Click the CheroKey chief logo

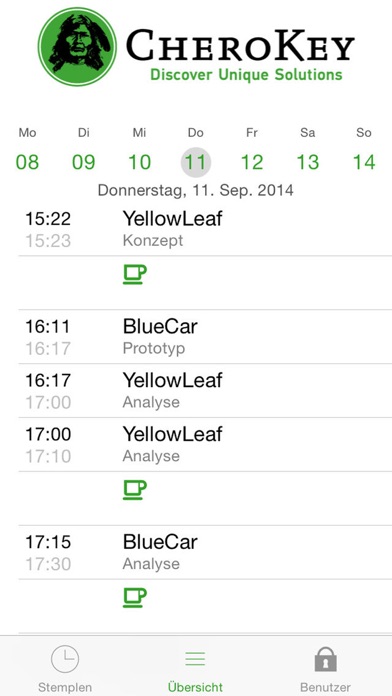pyautogui.click(x=77, y=47)
